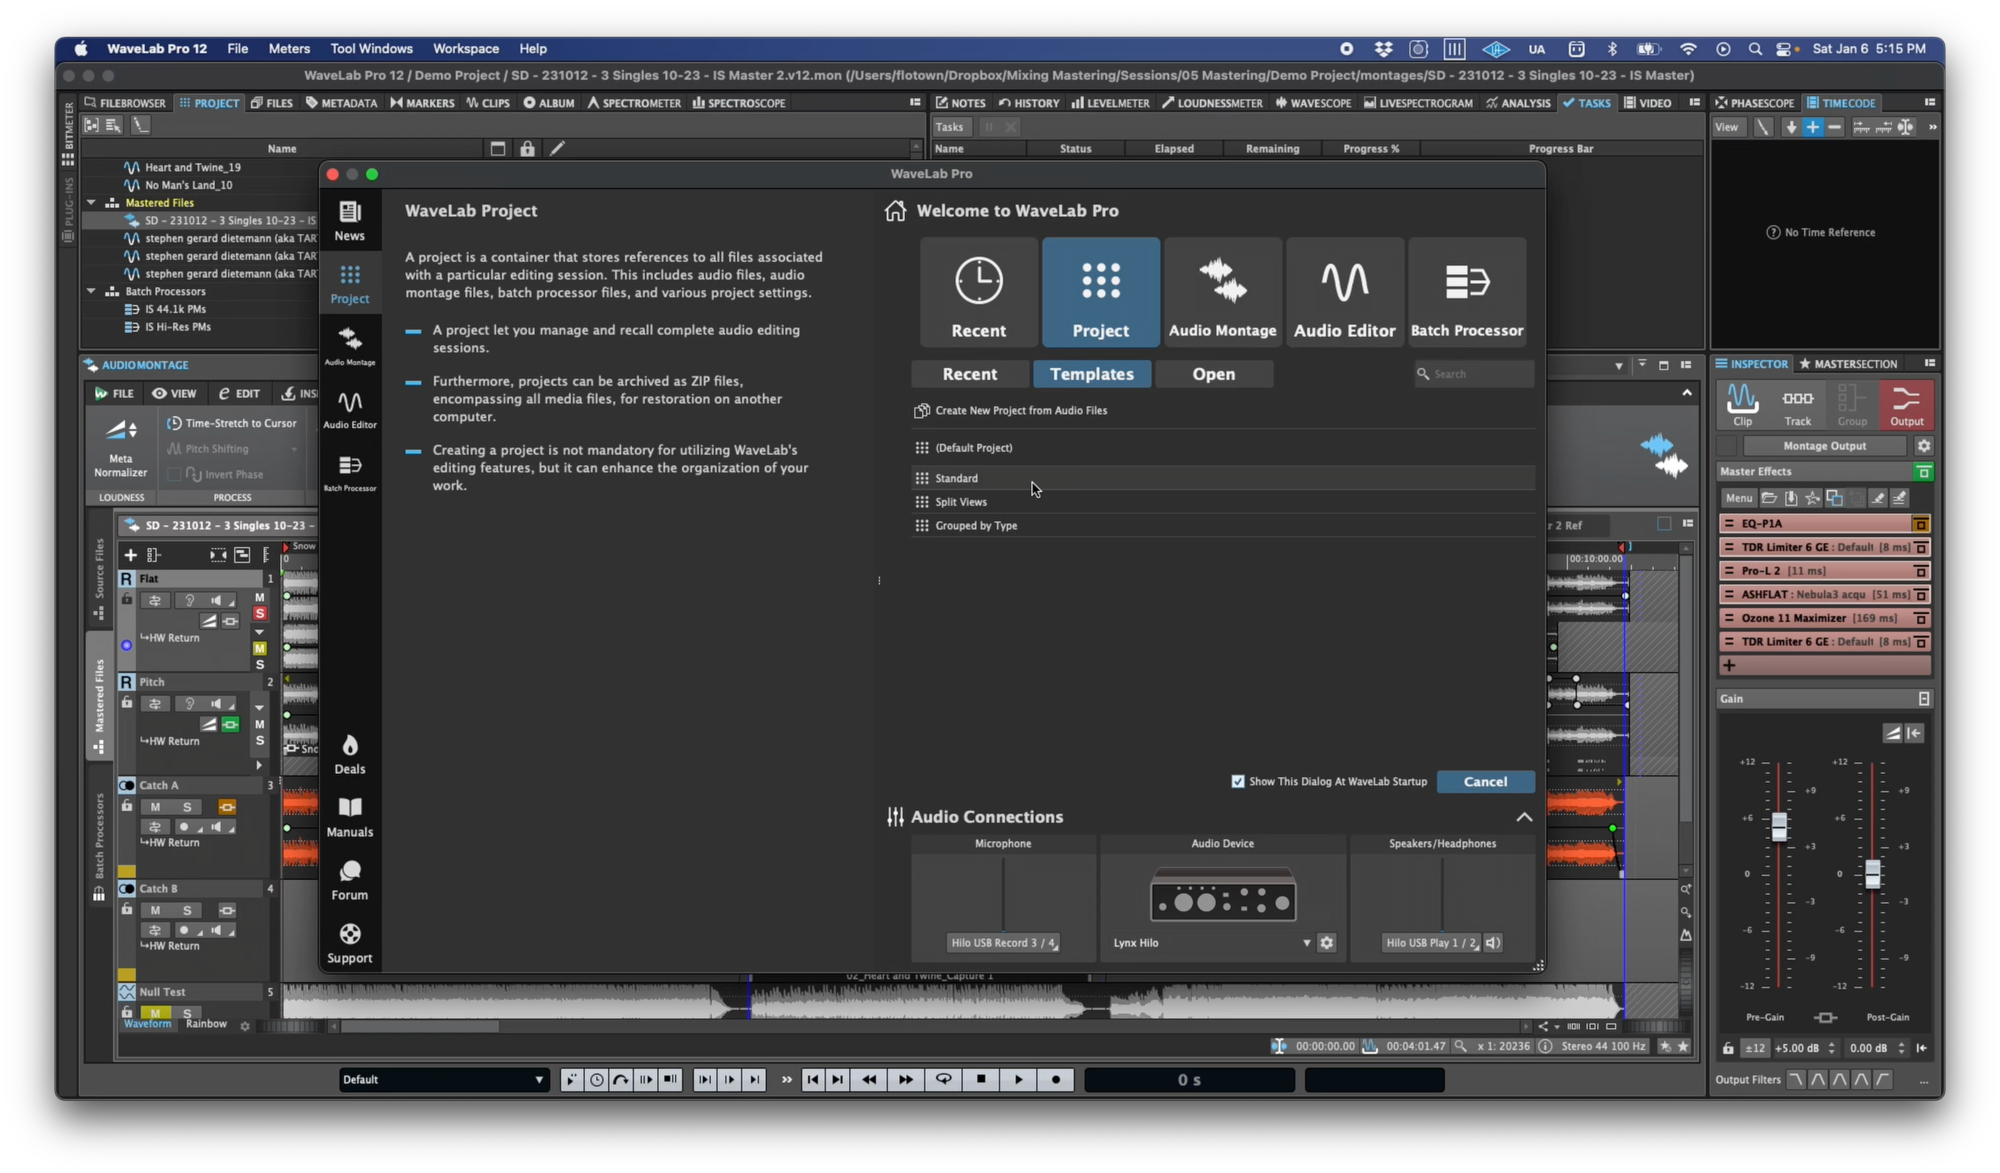Open the Lynx Hilo audio device dropdown
This screenshot has height=1173, width=2000.
click(x=1306, y=942)
